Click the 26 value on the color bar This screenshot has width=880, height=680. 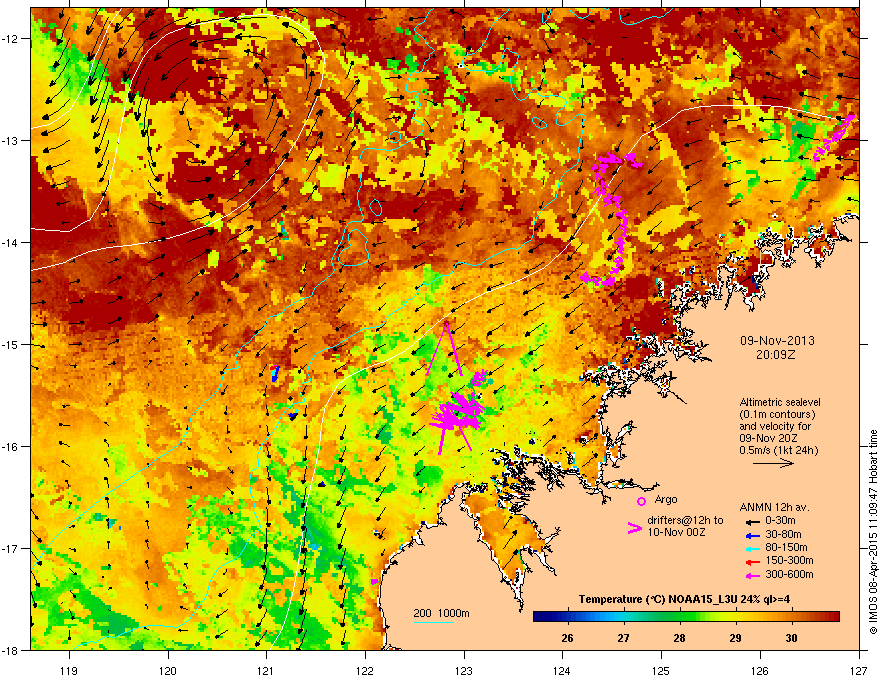coord(567,638)
